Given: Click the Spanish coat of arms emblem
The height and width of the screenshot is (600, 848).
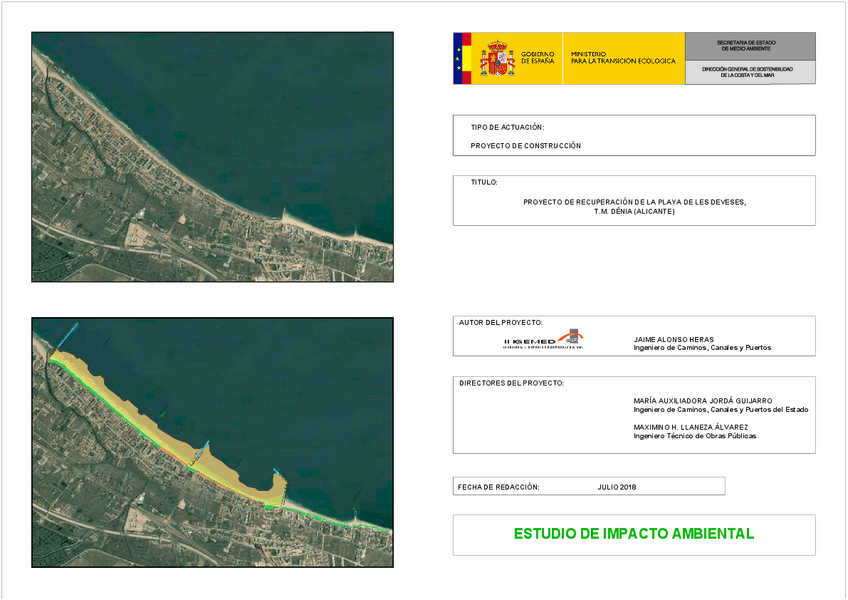Looking at the screenshot, I should pyautogui.click(x=497, y=58).
